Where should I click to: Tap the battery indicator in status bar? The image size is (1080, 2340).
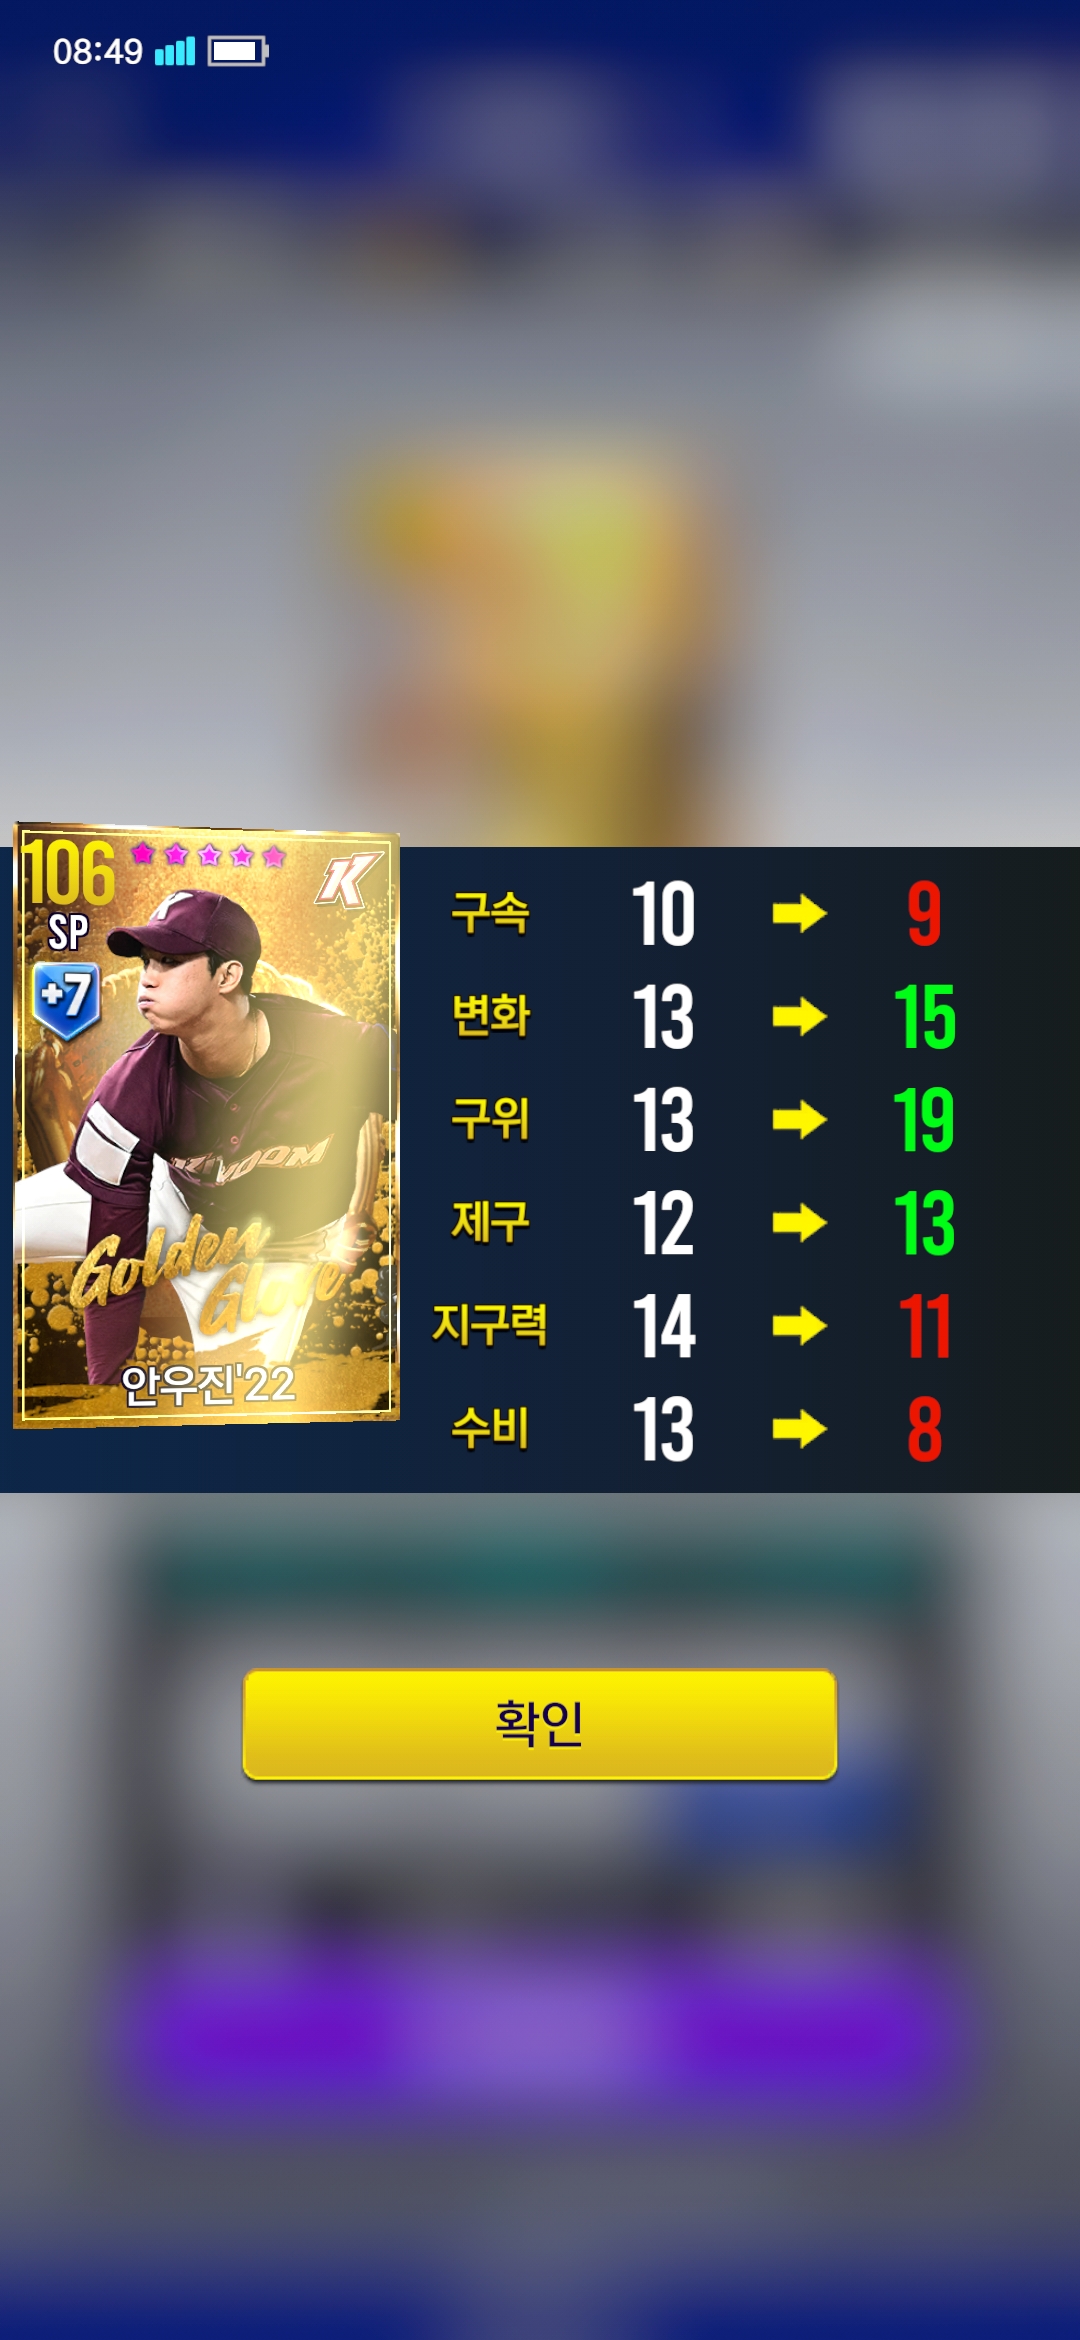click(238, 51)
